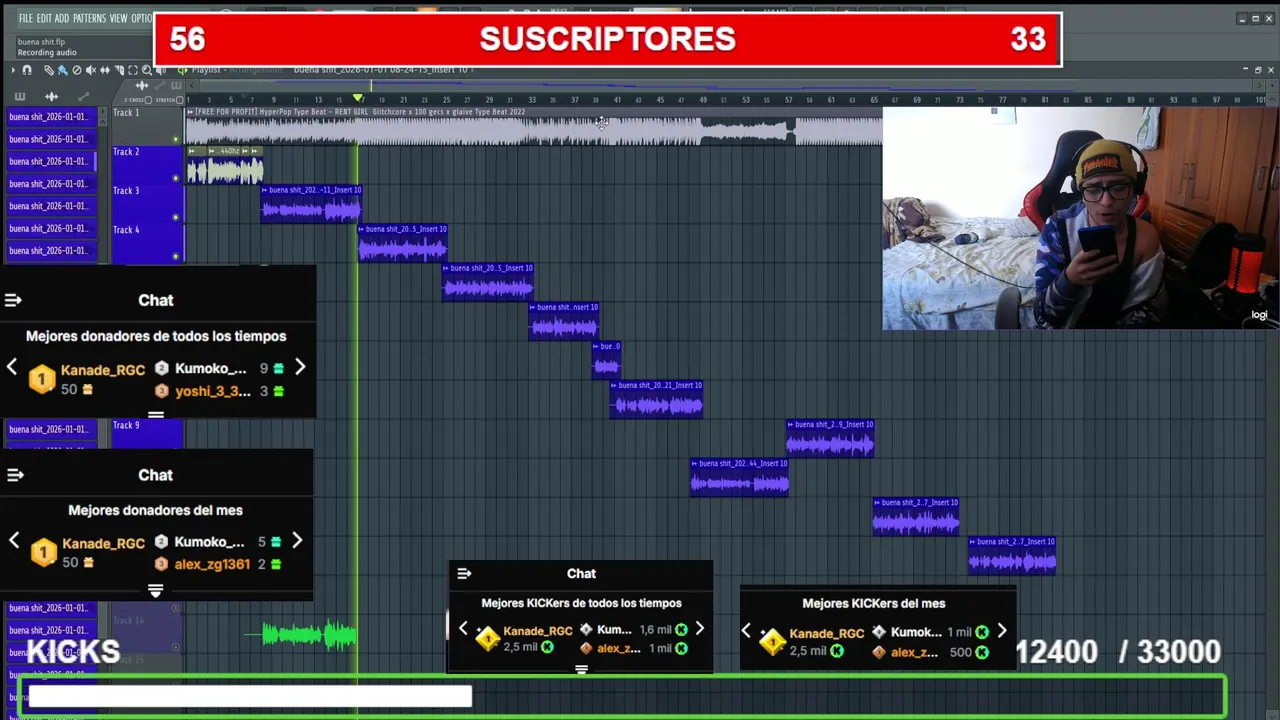1280x720 pixels.
Task: Go to previous page of monthly top donors
Action: point(14,541)
